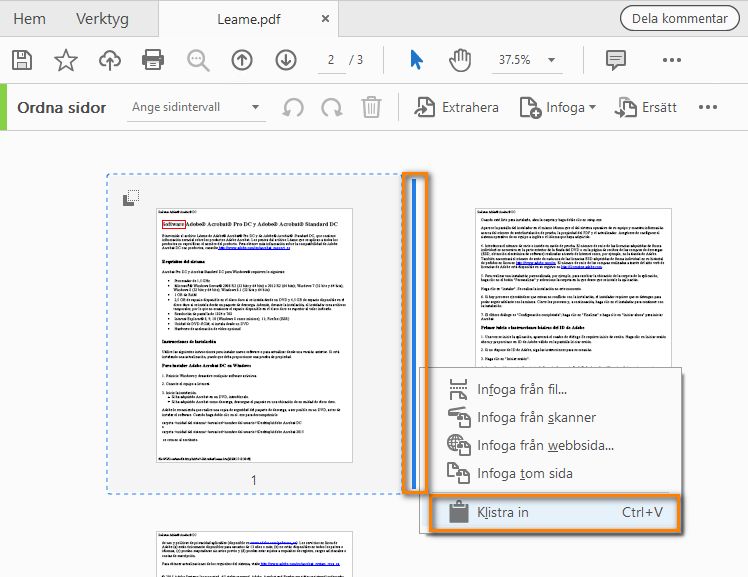Rotate pages clockwise
748x577 pixels.
(332, 107)
